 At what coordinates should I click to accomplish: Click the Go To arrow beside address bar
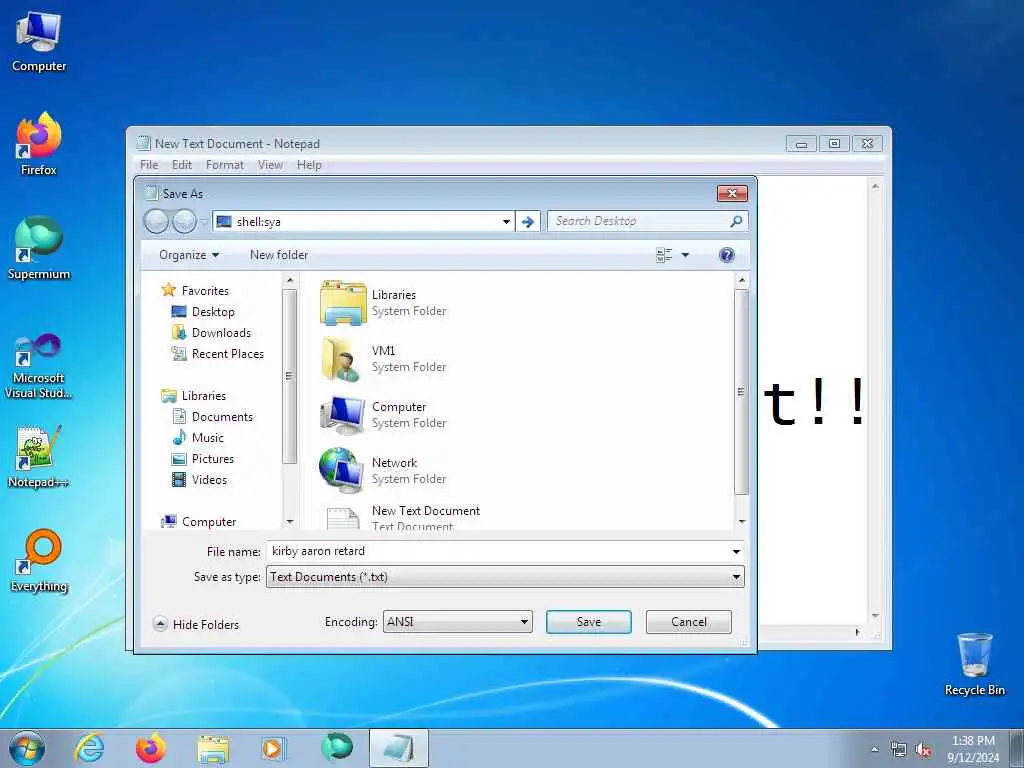point(528,222)
